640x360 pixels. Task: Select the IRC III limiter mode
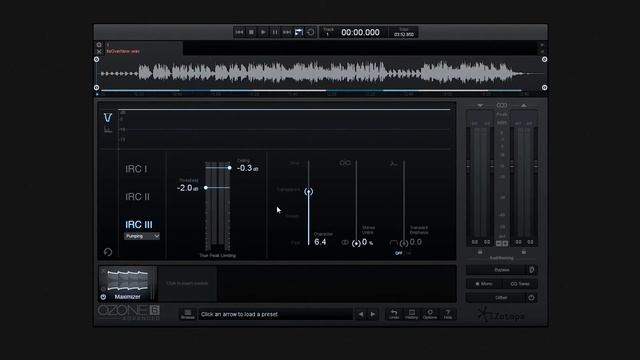point(139,224)
